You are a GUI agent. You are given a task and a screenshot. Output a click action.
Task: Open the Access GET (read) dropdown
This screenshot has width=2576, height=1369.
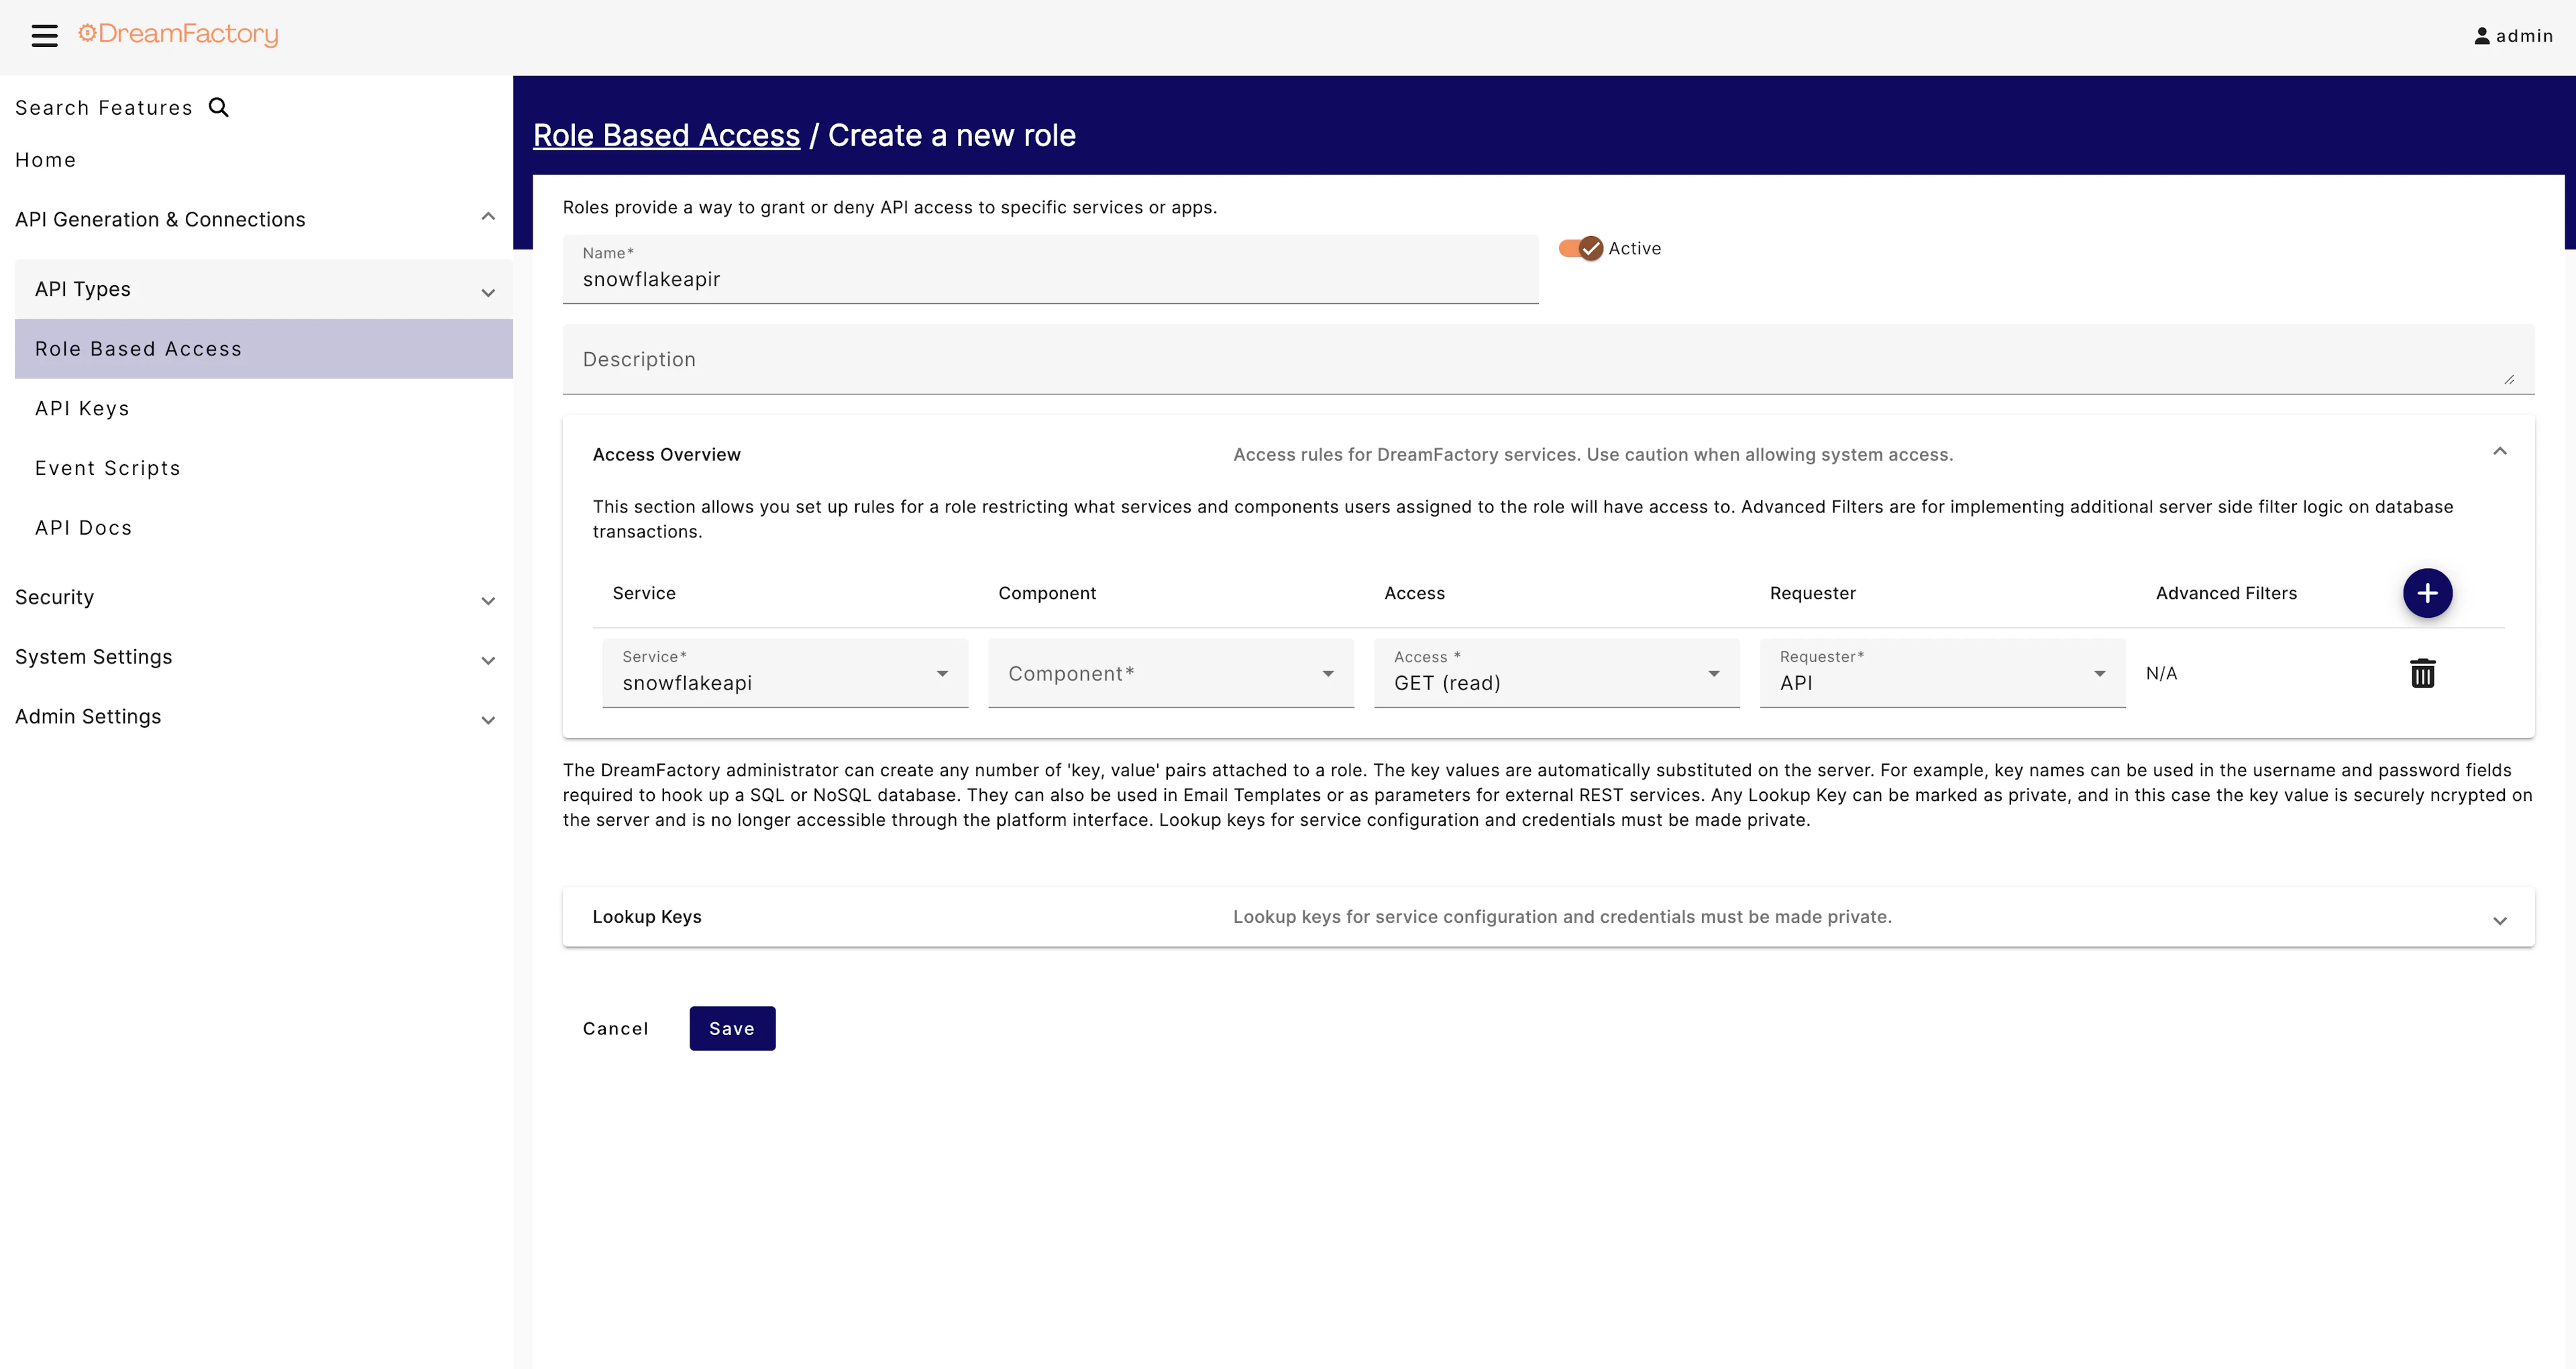point(1556,674)
